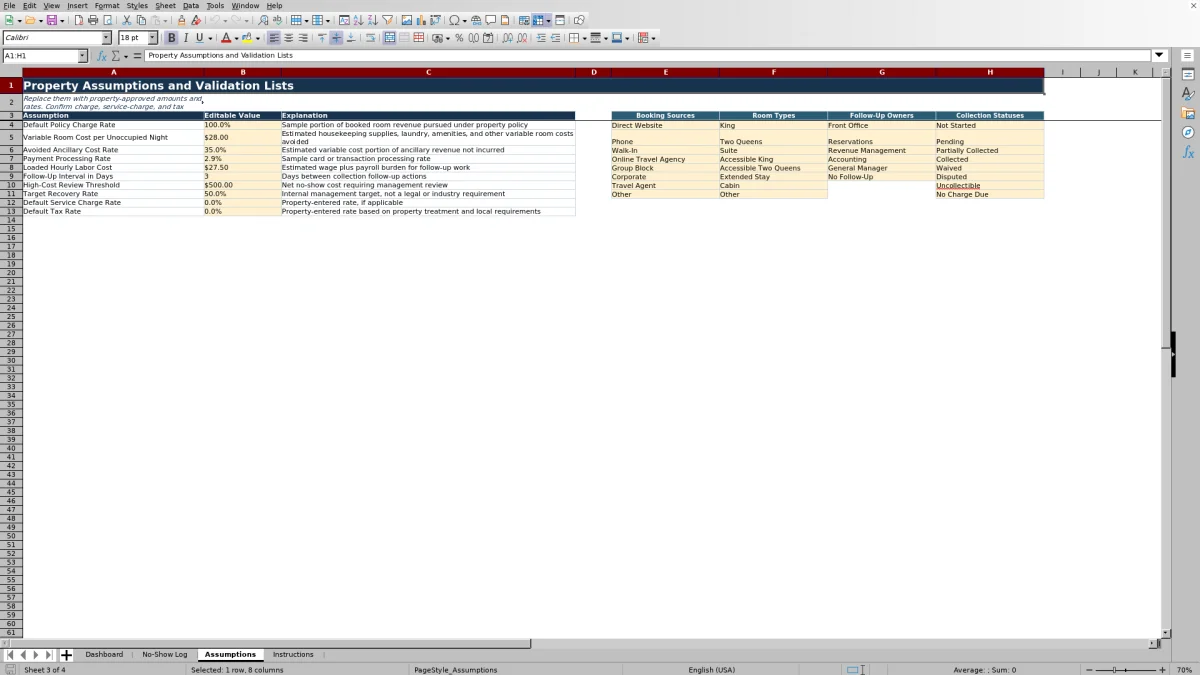
Task: Click the Insert Chart icon
Action: pos(421,20)
